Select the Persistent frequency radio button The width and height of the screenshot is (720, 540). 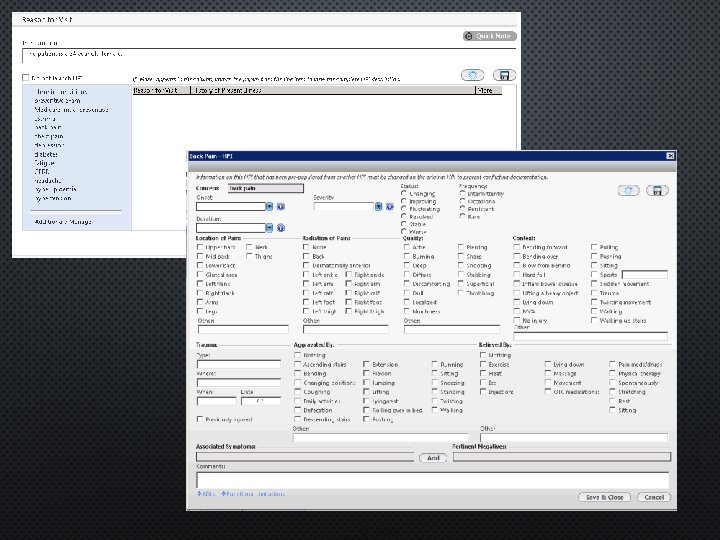click(462, 209)
